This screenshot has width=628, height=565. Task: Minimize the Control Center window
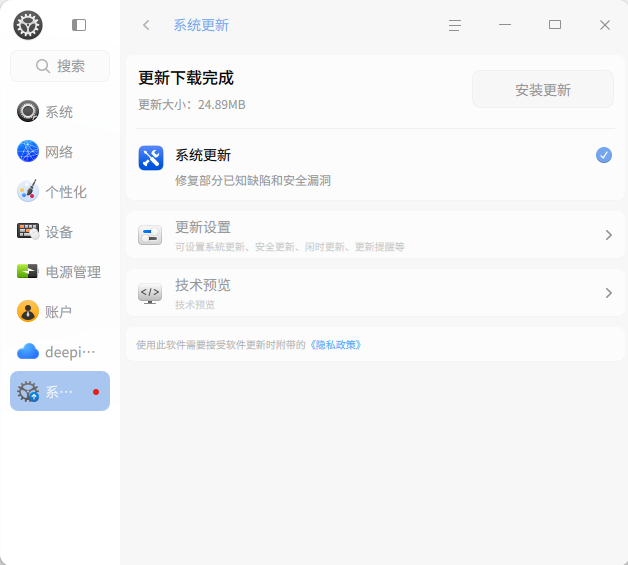(505, 25)
